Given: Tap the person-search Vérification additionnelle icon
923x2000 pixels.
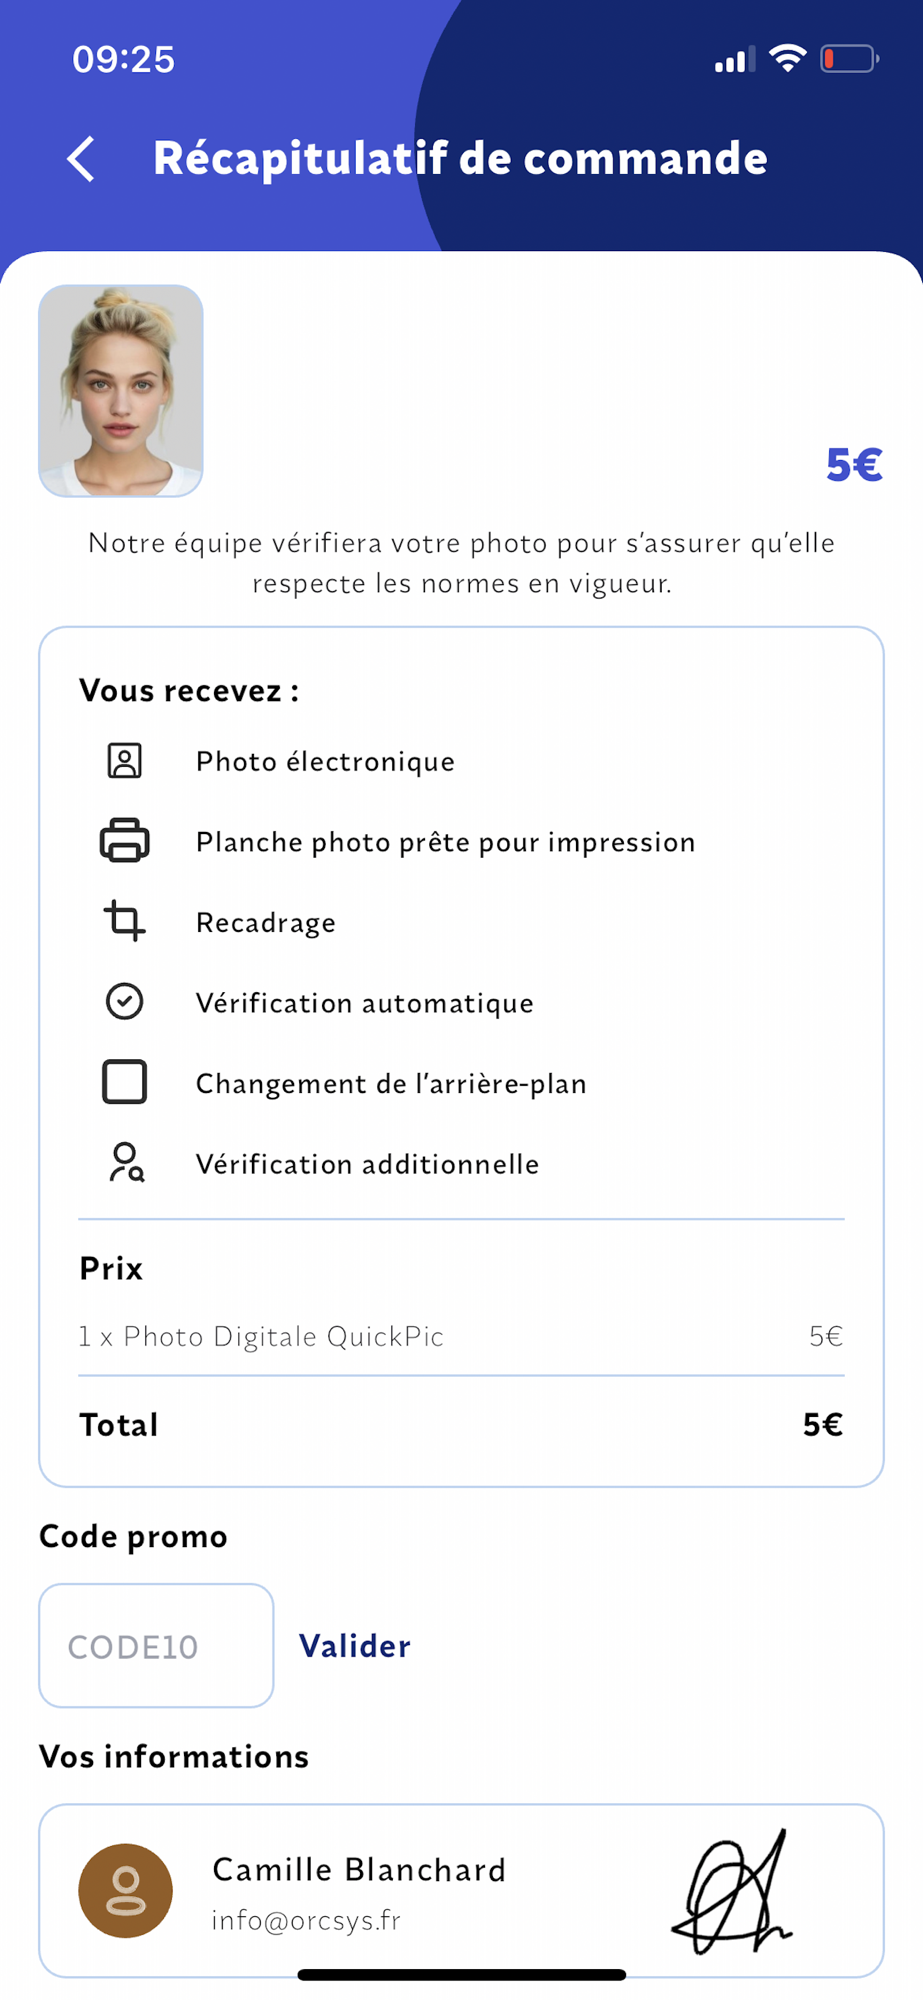Looking at the screenshot, I should coord(126,1163).
